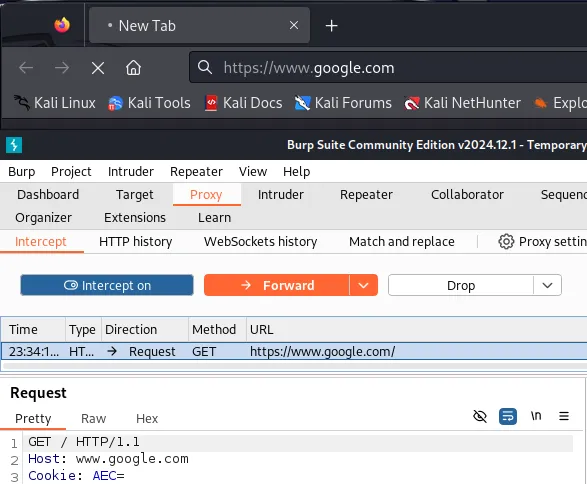Toggle hide non-printable eye-slash icon

tap(480, 416)
